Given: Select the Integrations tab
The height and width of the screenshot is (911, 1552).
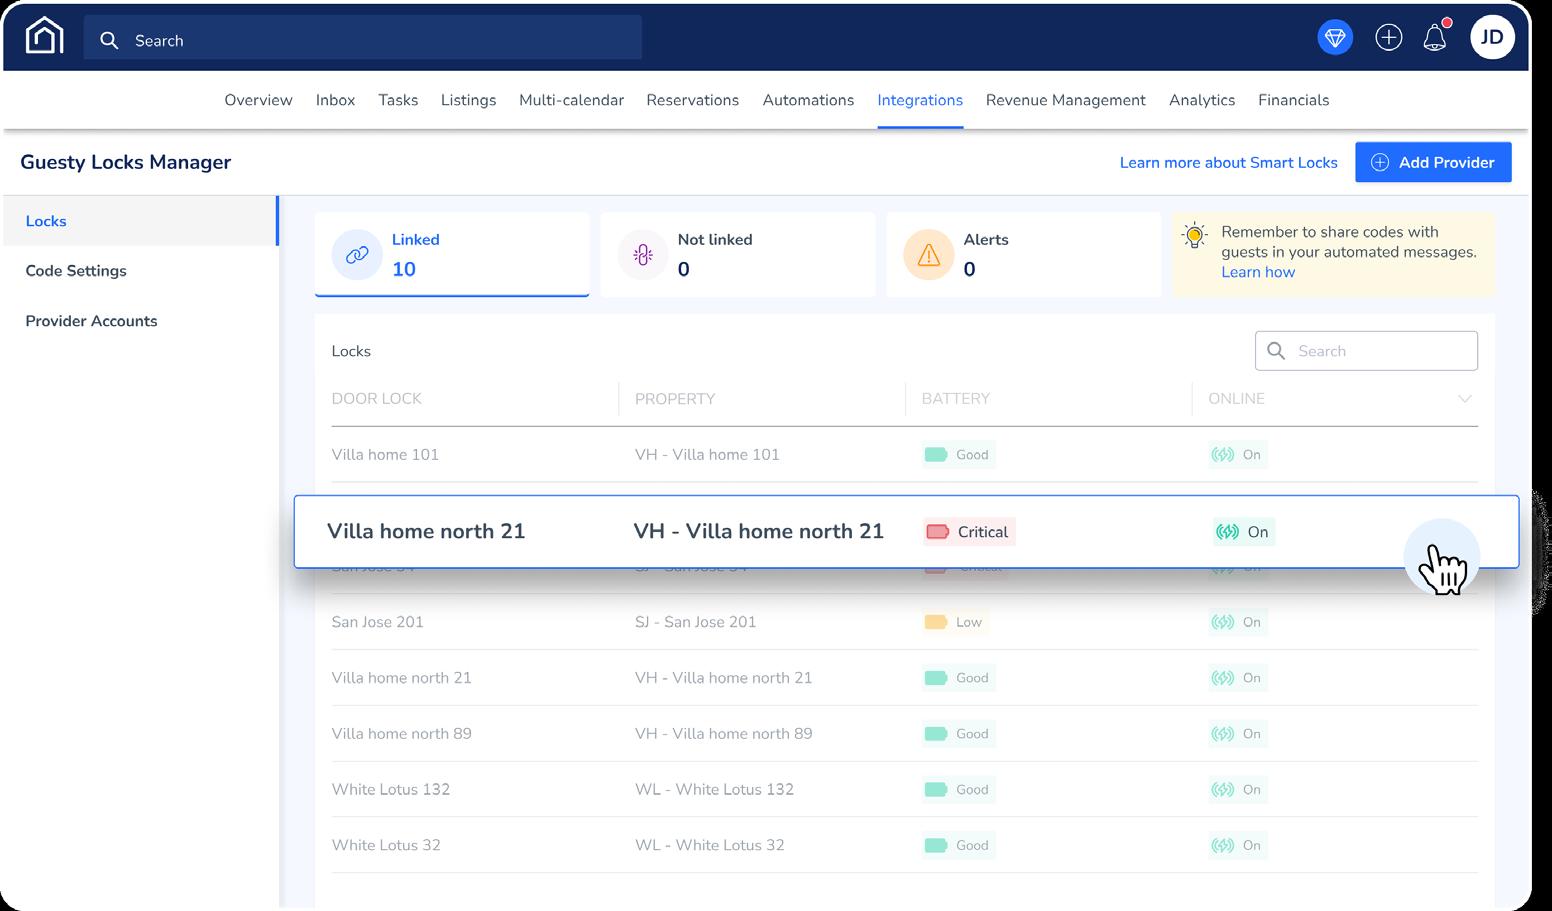Looking at the screenshot, I should pyautogui.click(x=920, y=100).
